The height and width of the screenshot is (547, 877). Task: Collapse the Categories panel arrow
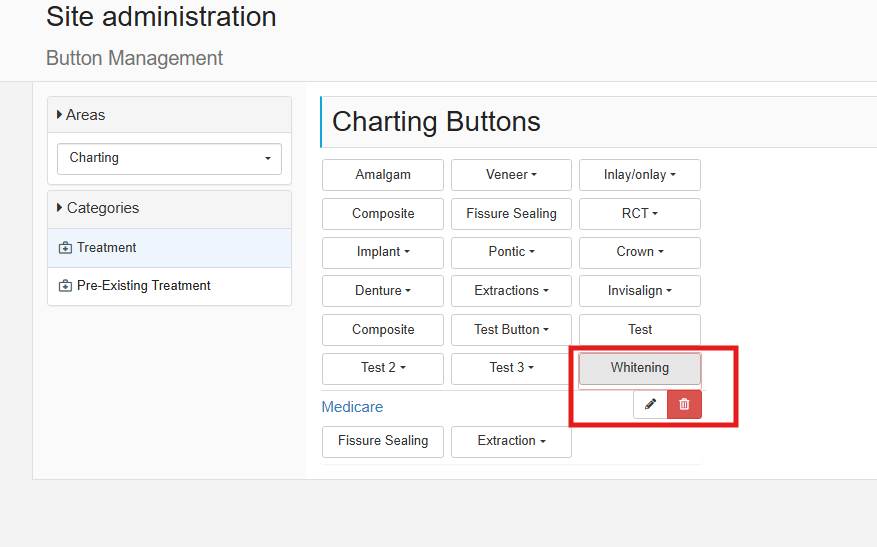point(59,208)
